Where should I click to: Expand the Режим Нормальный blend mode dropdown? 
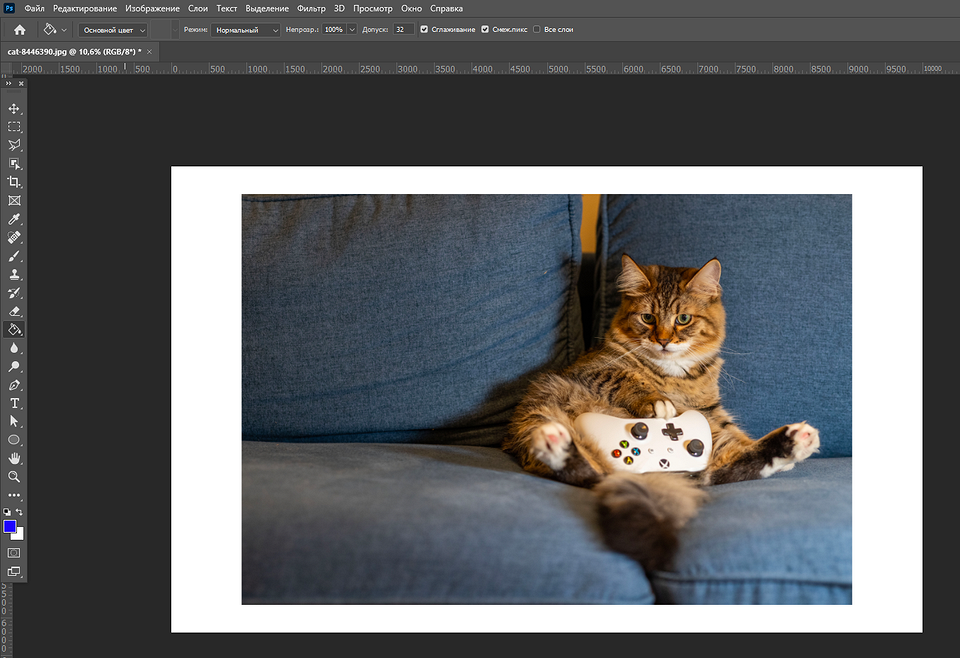[246, 30]
